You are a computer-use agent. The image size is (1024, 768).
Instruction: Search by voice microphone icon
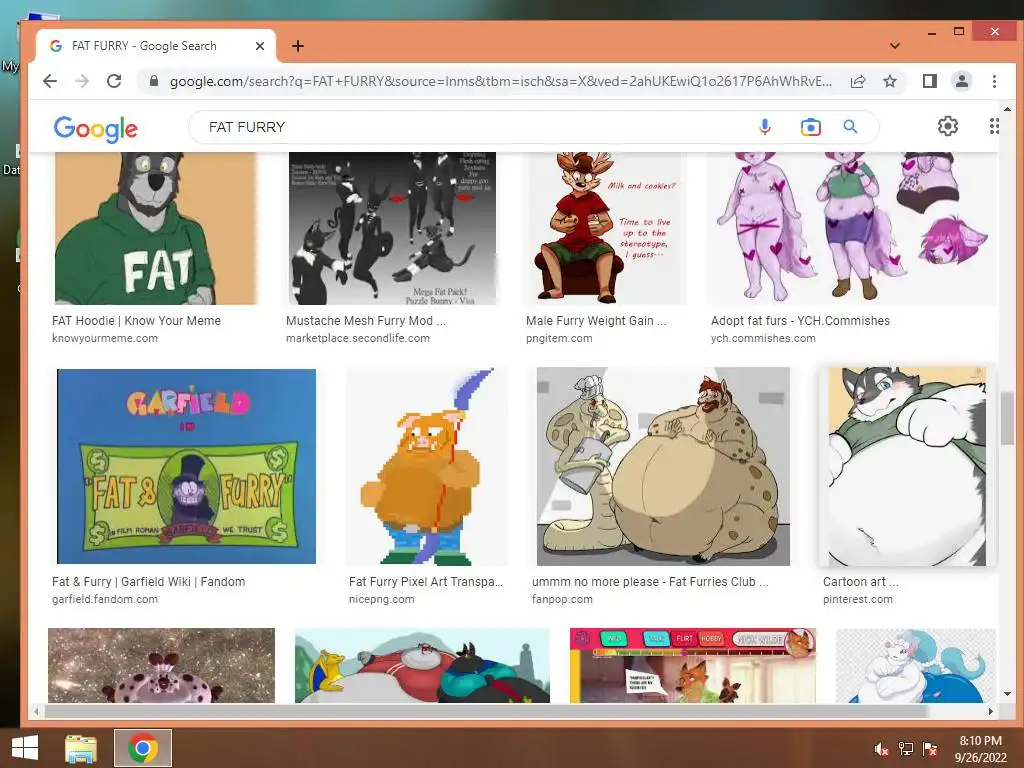pos(765,127)
